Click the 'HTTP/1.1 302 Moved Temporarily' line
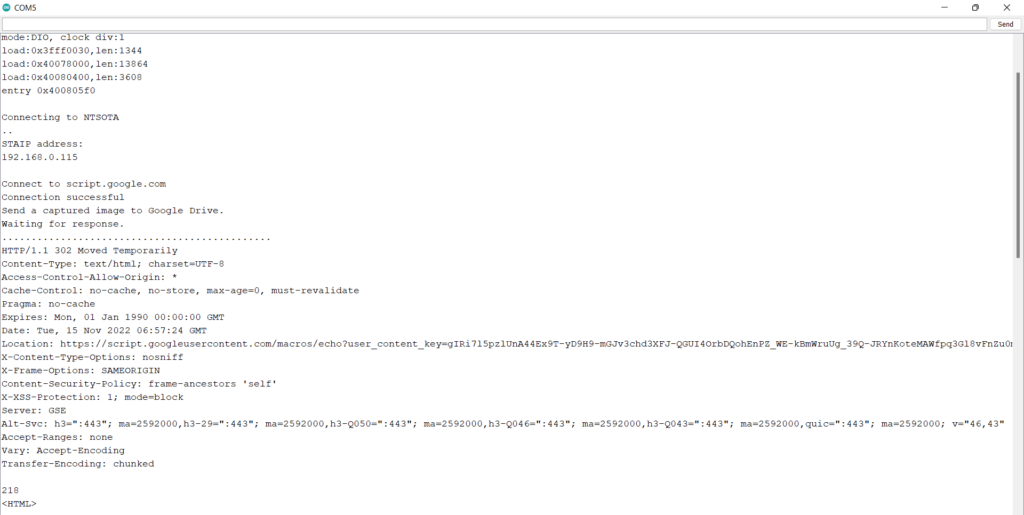Screen dimensions: 1024x515 [89, 250]
